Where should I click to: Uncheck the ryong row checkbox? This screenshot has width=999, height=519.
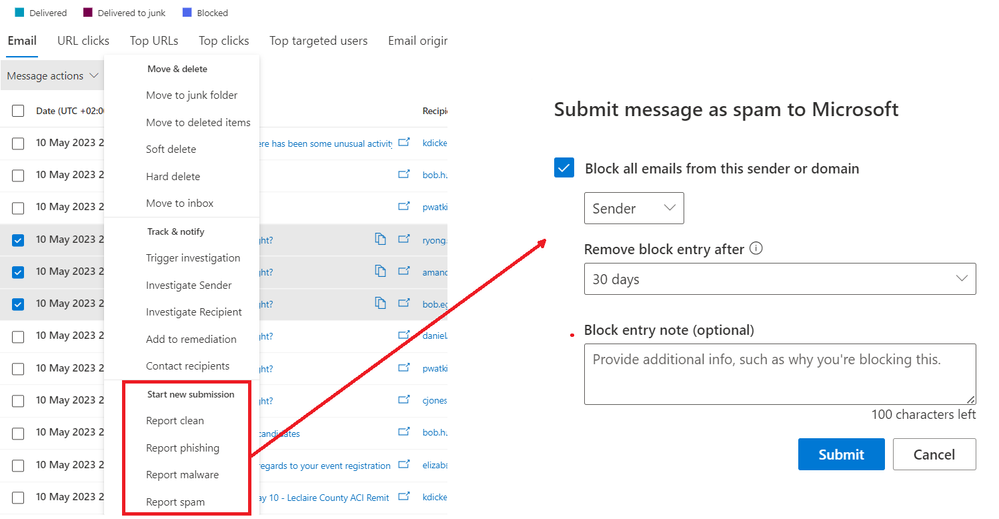click(x=18, y=240)
